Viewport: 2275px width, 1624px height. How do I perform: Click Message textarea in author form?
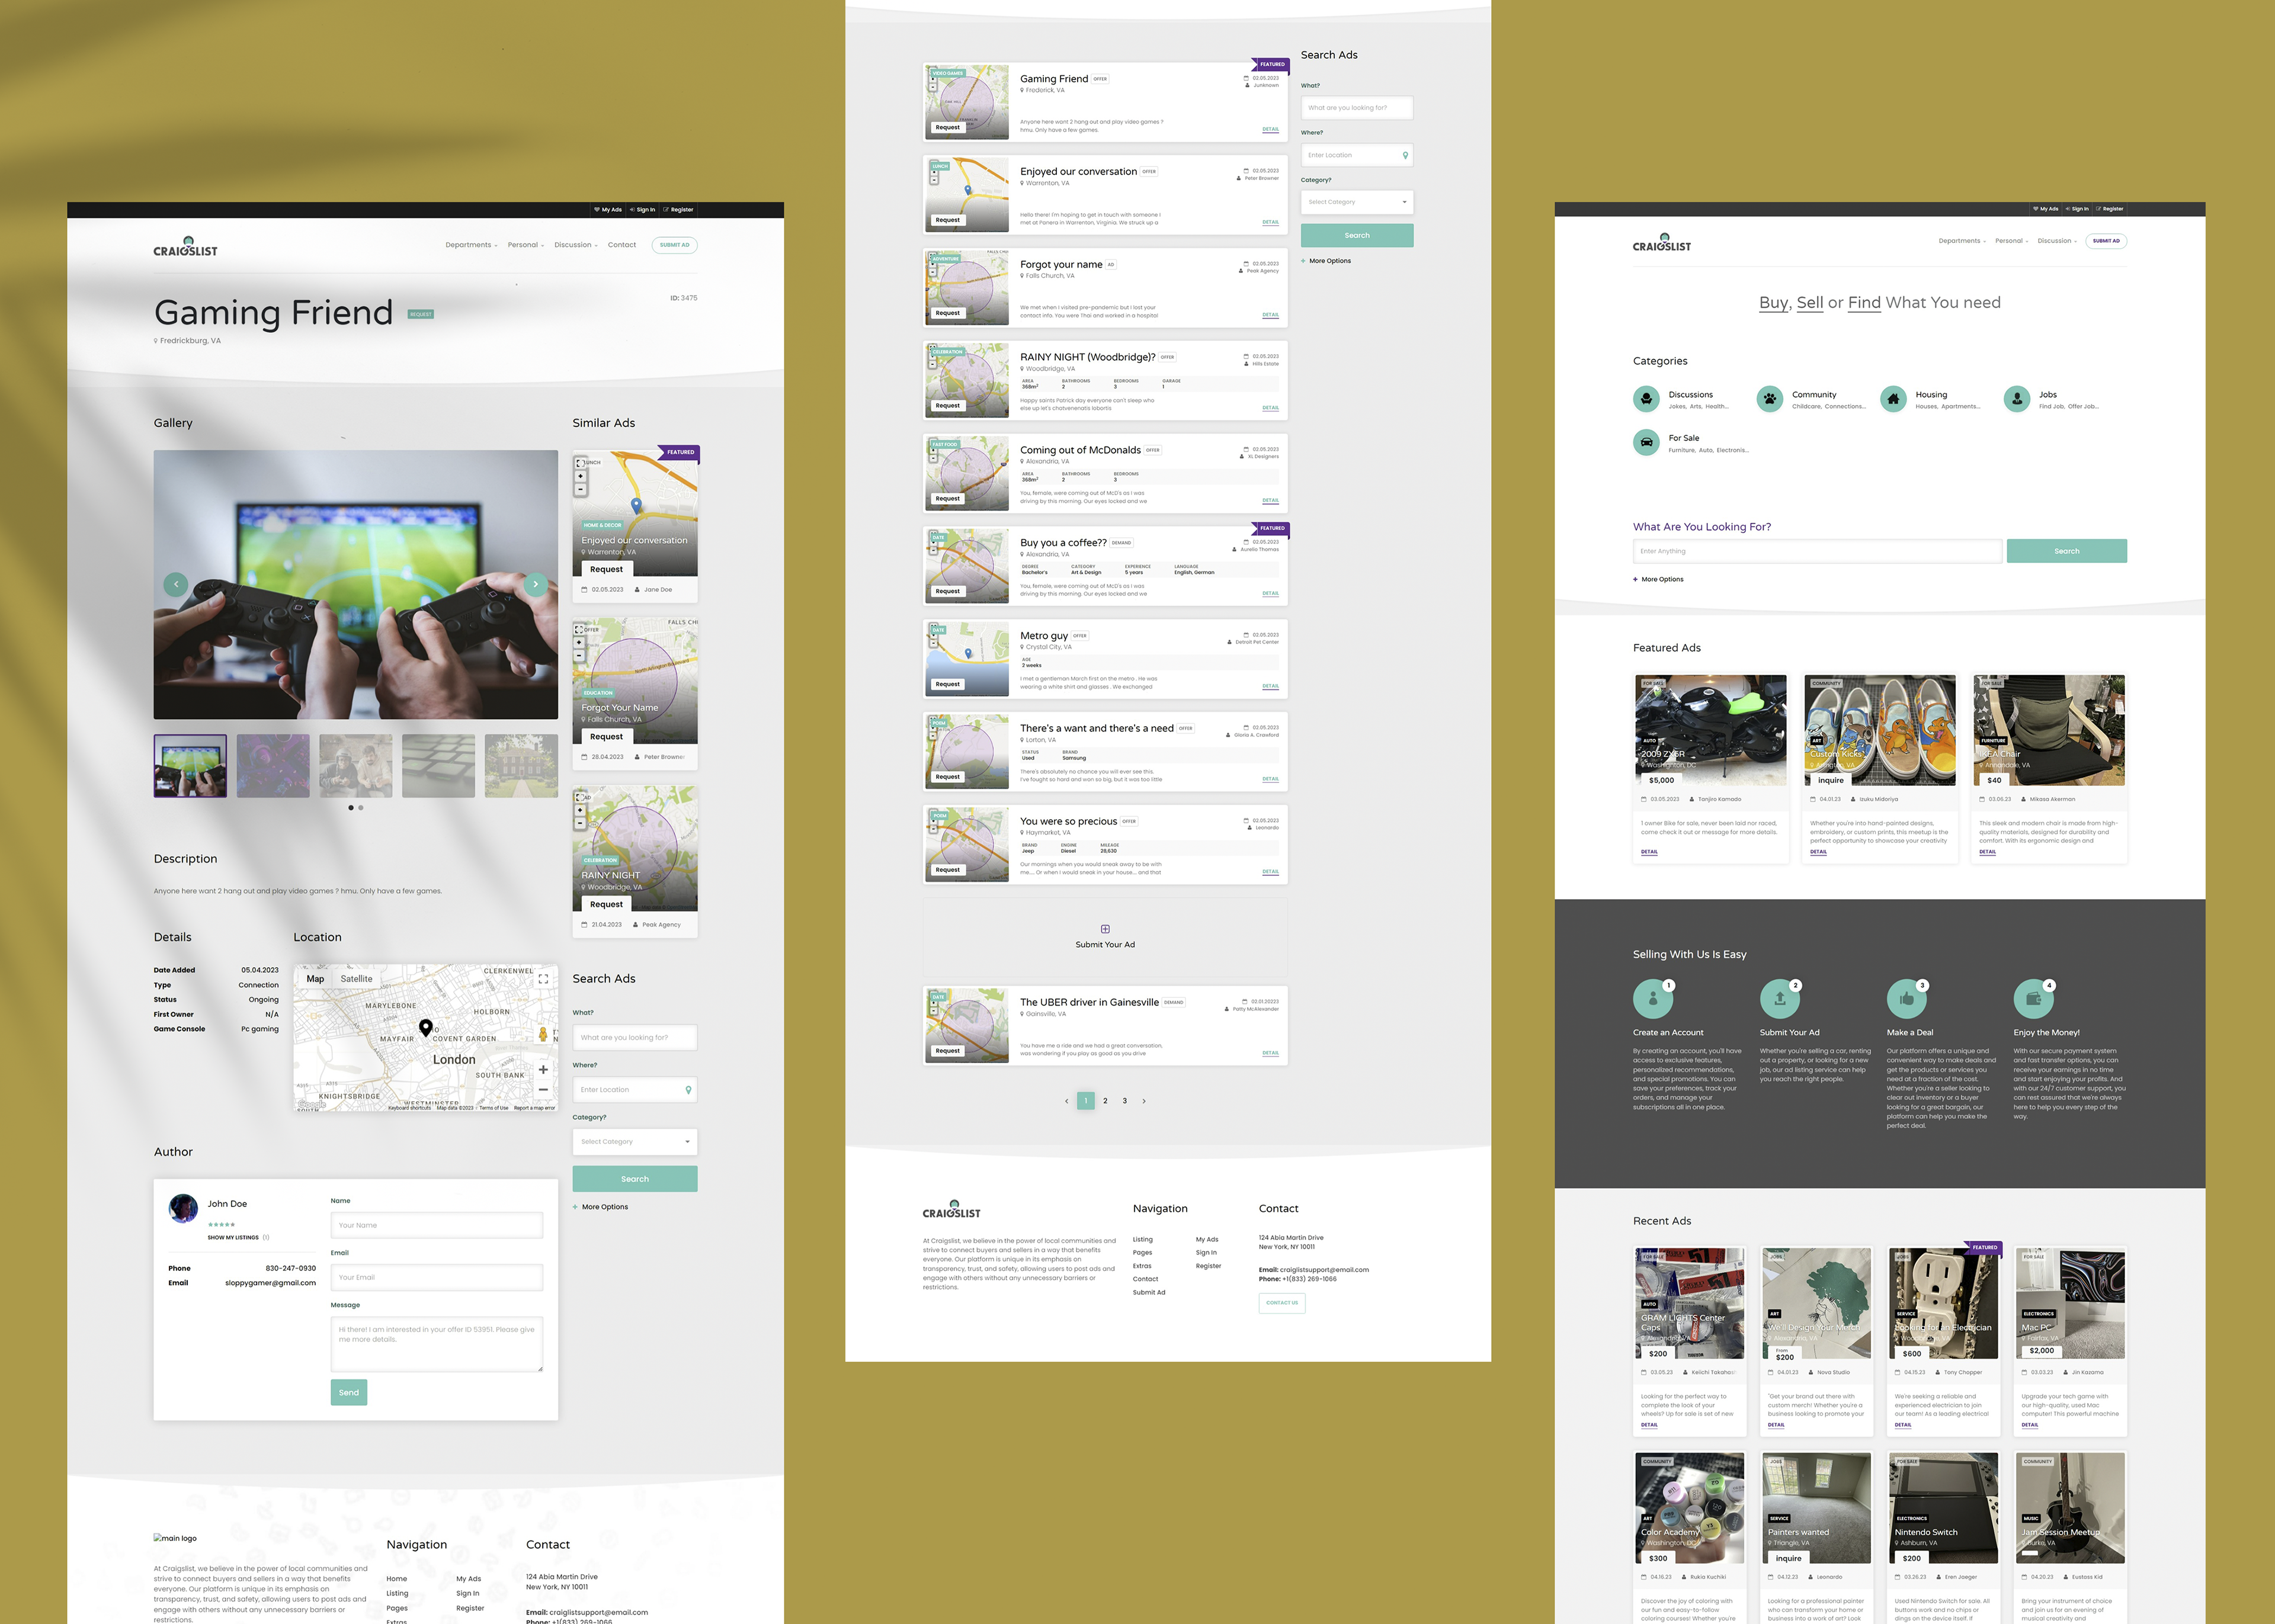tap(437, 1345)
